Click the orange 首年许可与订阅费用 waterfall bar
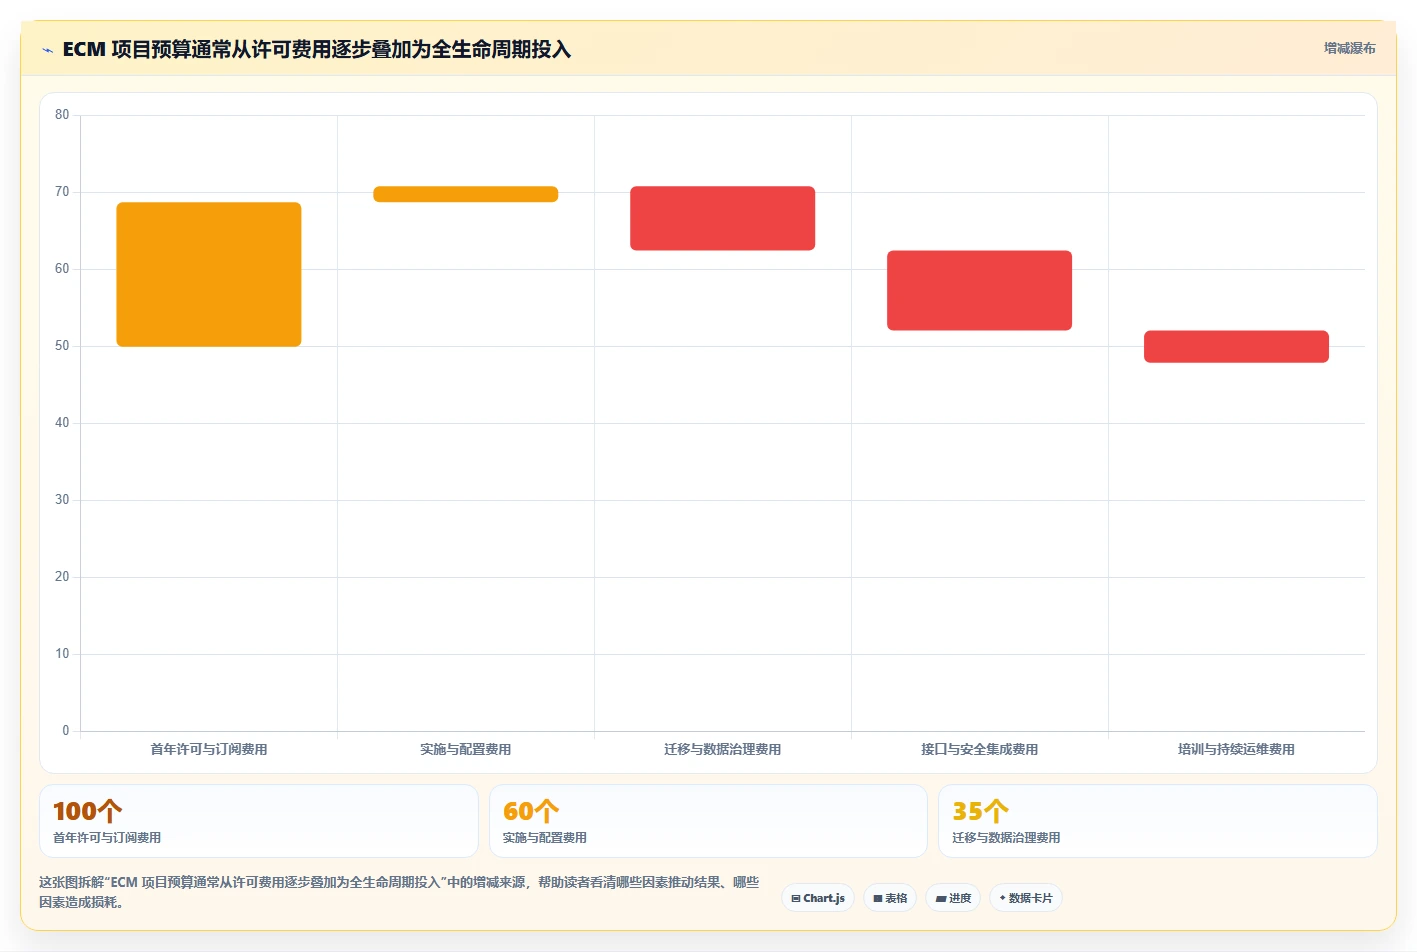Image resolution: width=1417 pixels, height=952 pixels. pyautogui.click(x=209, y=274)
